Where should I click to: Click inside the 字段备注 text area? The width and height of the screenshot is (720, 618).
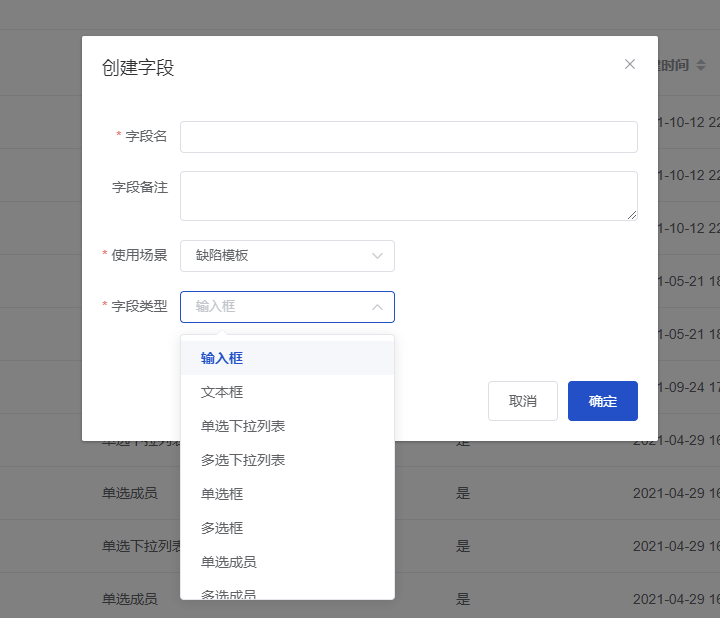[408, 195]
